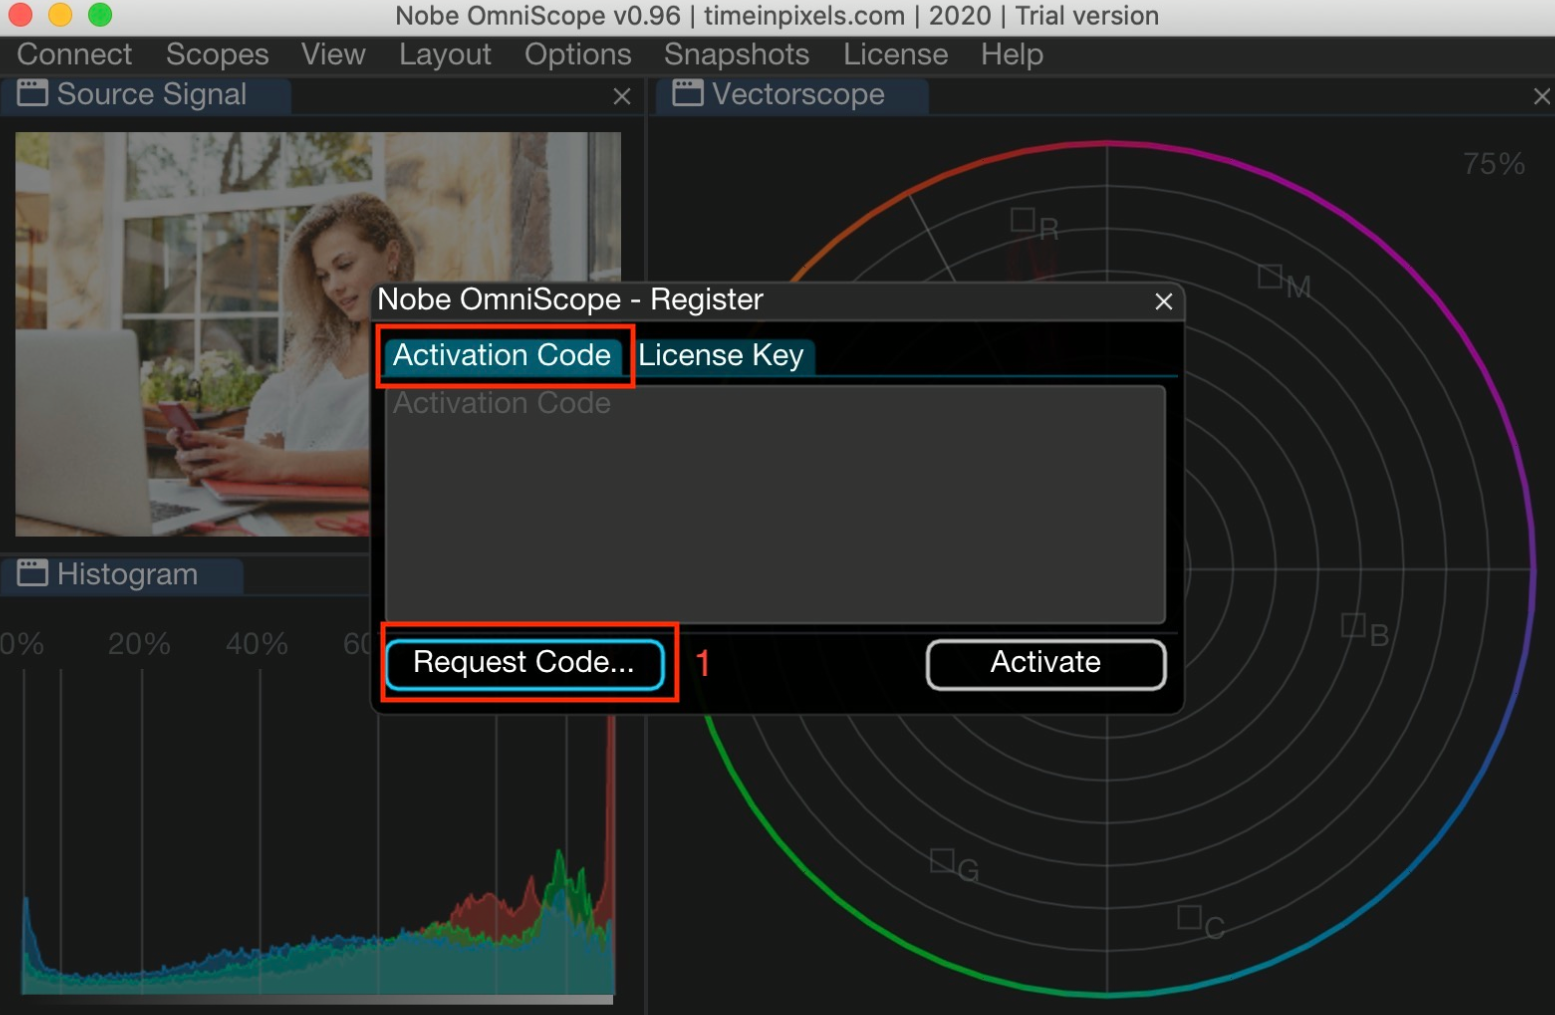The image size is (1555, 1015).
Task: Click the G target box in vectorscope
Action: [x=942, y=860]
